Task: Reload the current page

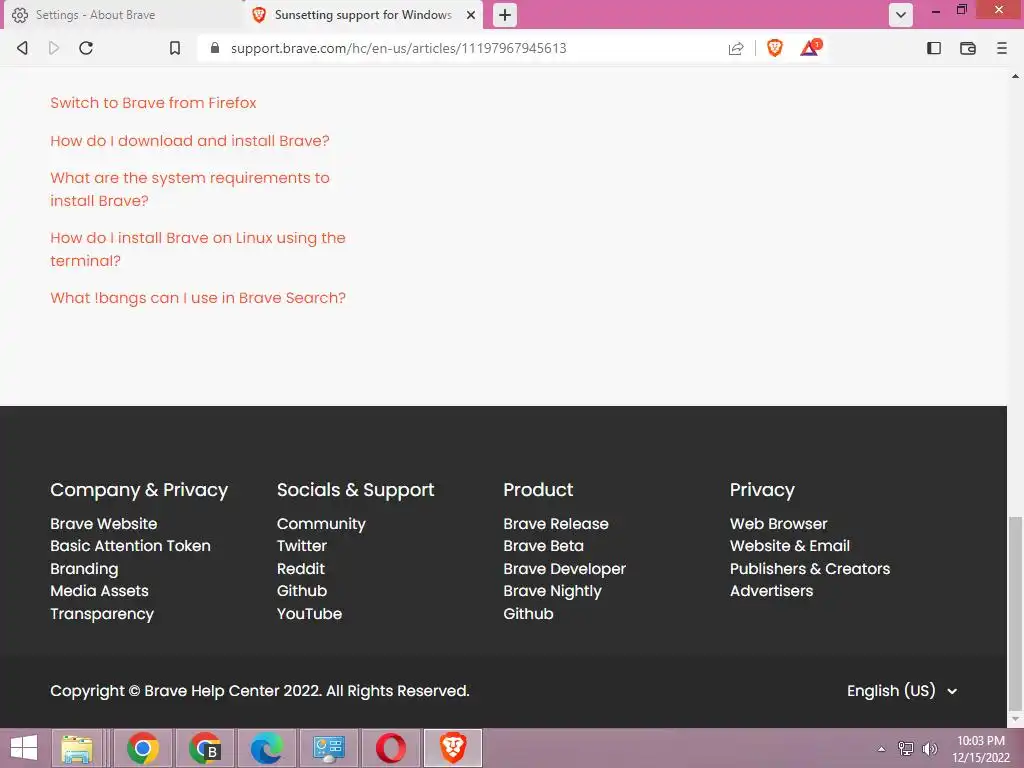Action: click(86, 48)
